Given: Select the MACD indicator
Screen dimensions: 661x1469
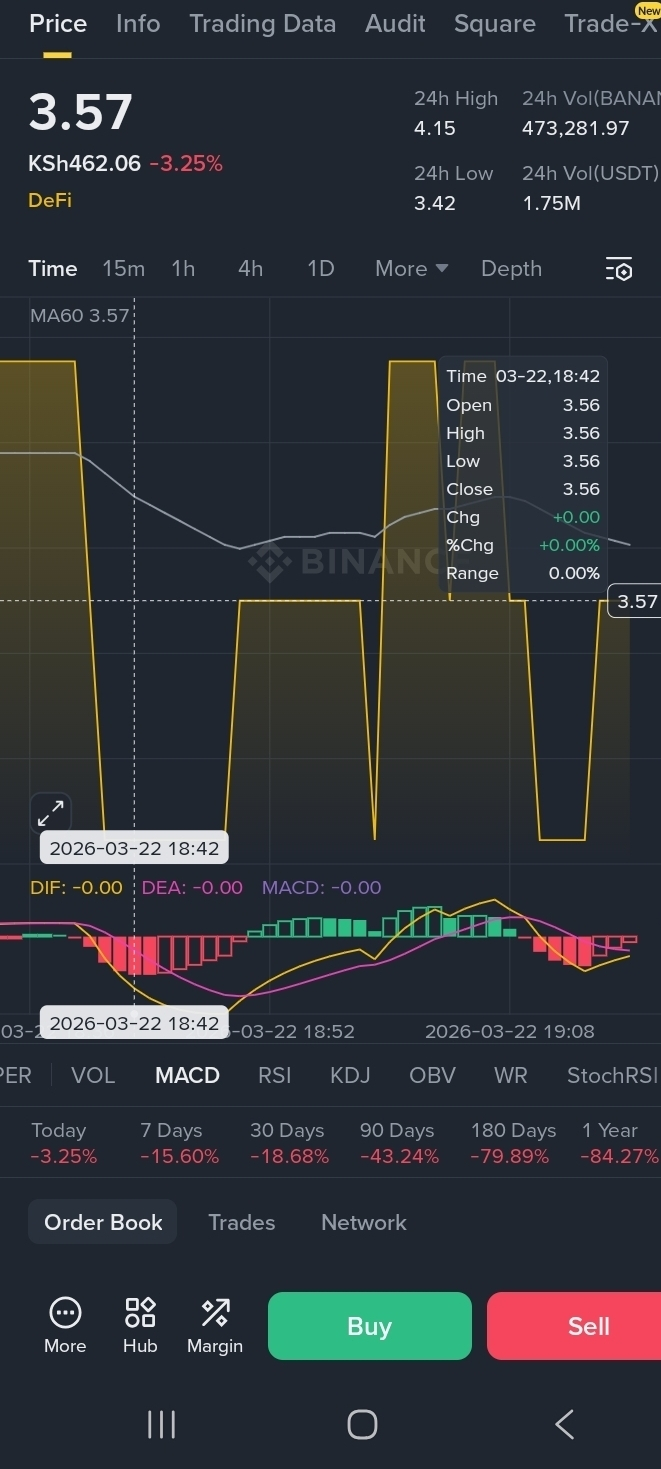Looking at the screenshot, I should (x=187, y=1076).
